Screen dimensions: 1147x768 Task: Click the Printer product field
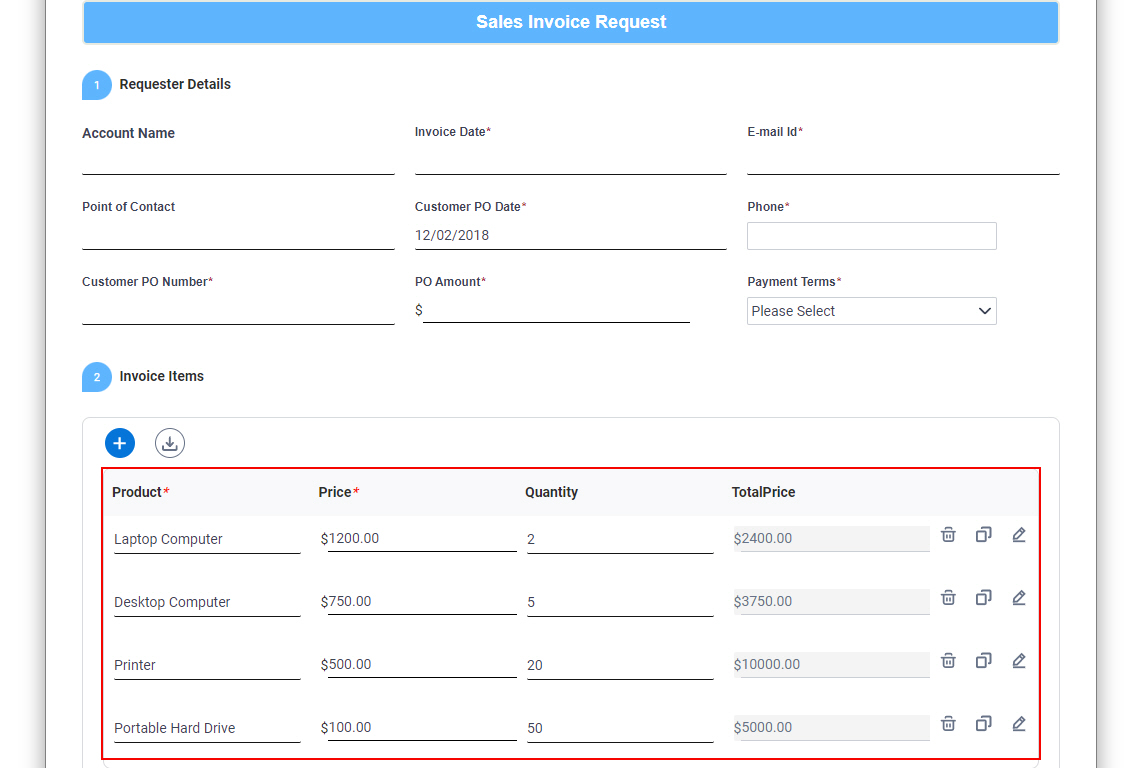[x=207, y=665]
